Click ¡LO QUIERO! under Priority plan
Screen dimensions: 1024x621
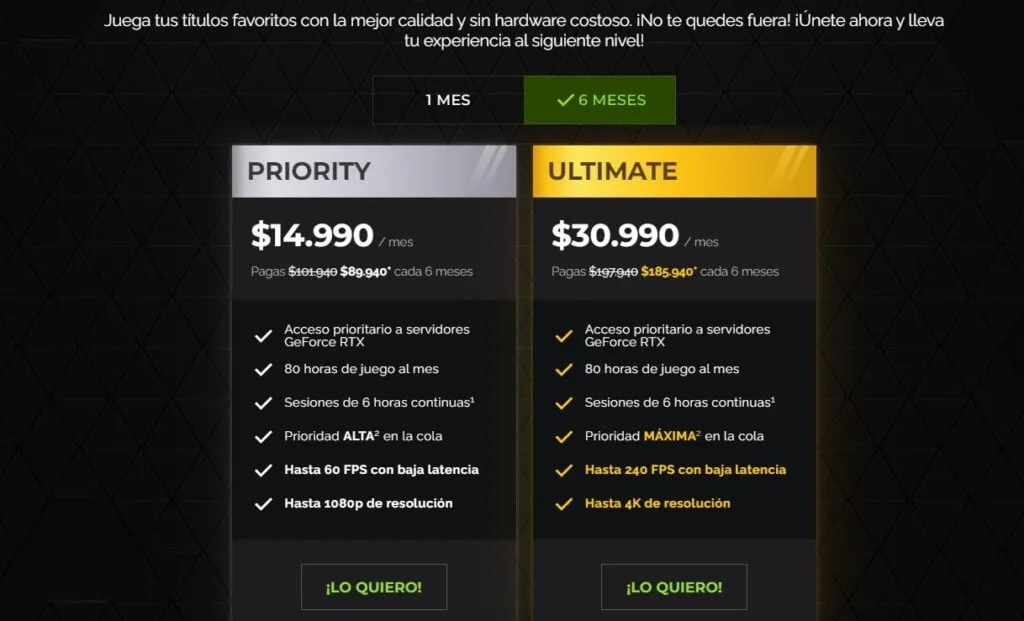[374, 587]
